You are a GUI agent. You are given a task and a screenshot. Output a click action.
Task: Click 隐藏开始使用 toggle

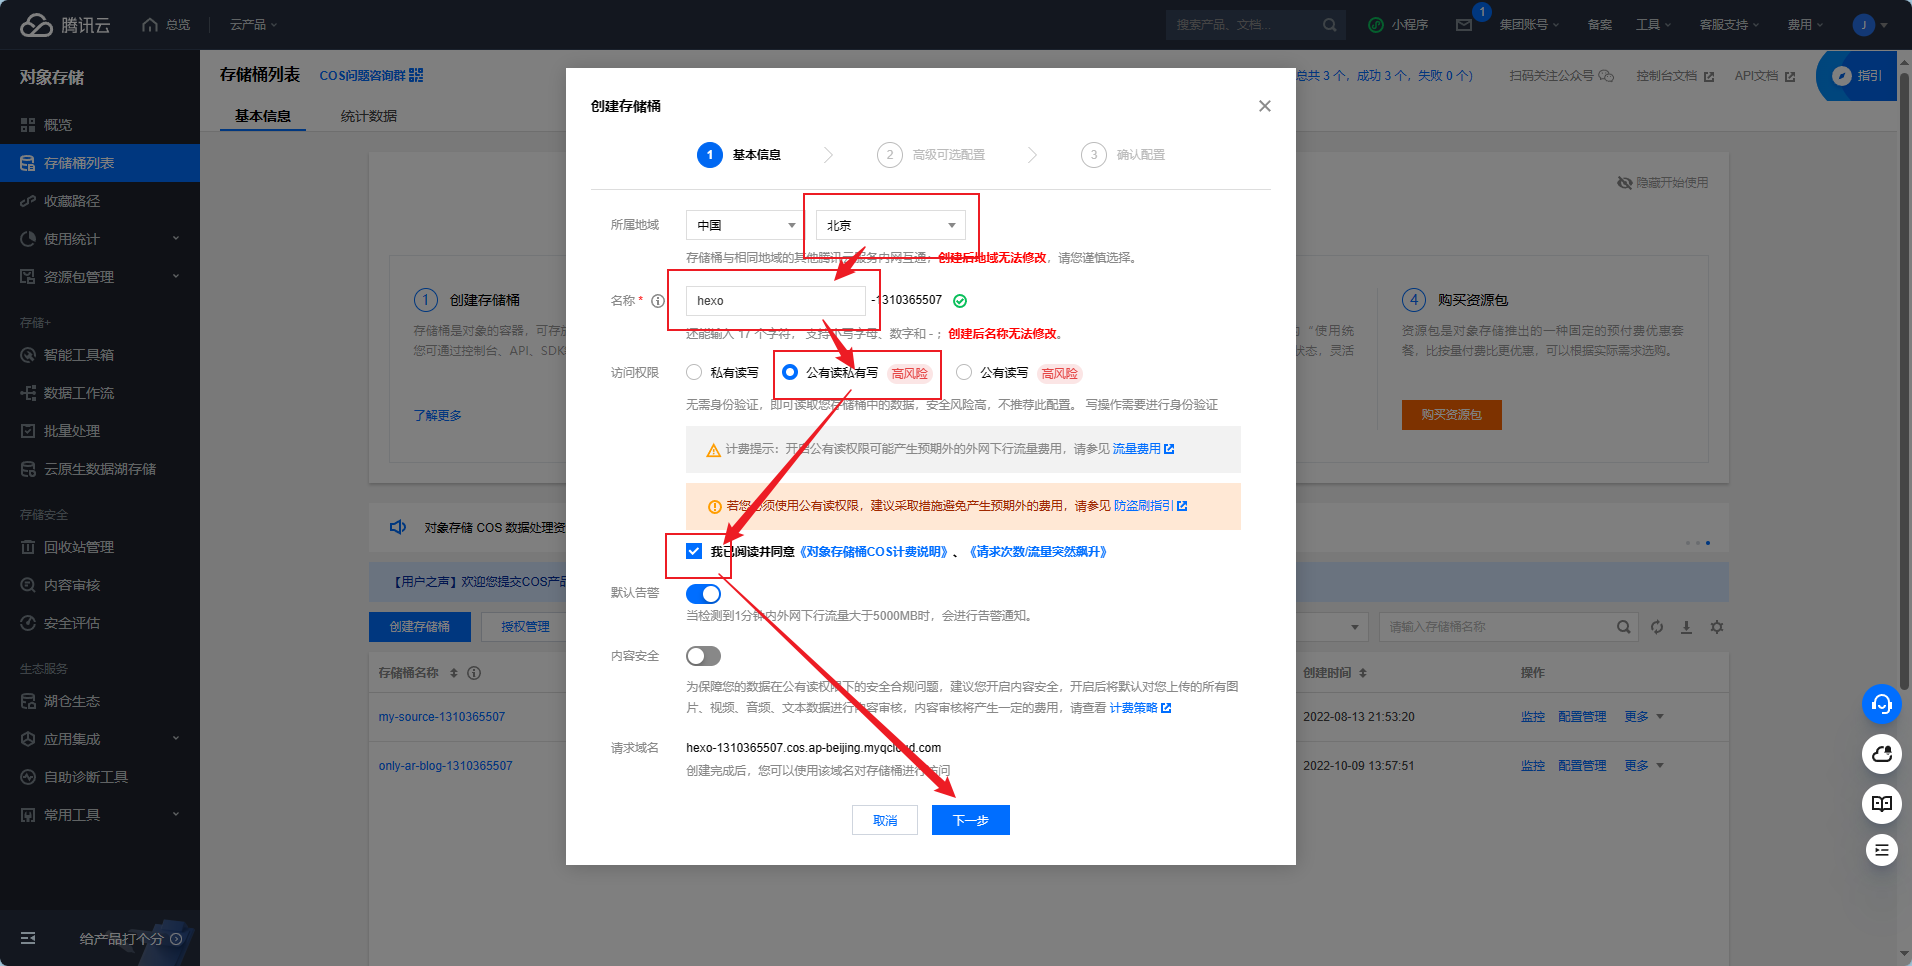[x=1663, y=183]
